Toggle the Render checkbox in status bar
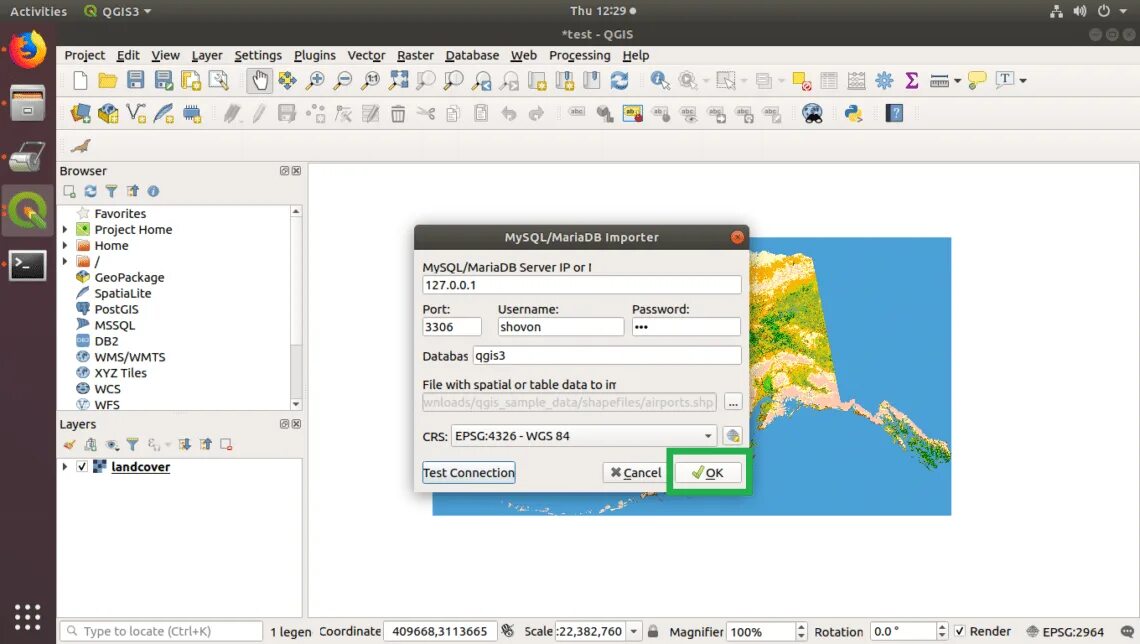 click(960, 631)
